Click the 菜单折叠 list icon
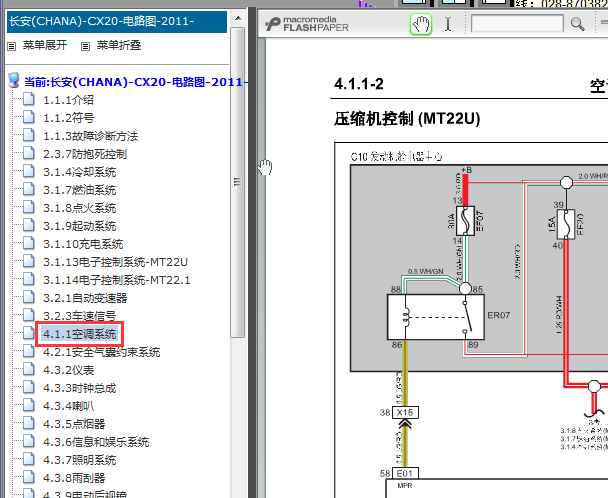 point(85,47)
